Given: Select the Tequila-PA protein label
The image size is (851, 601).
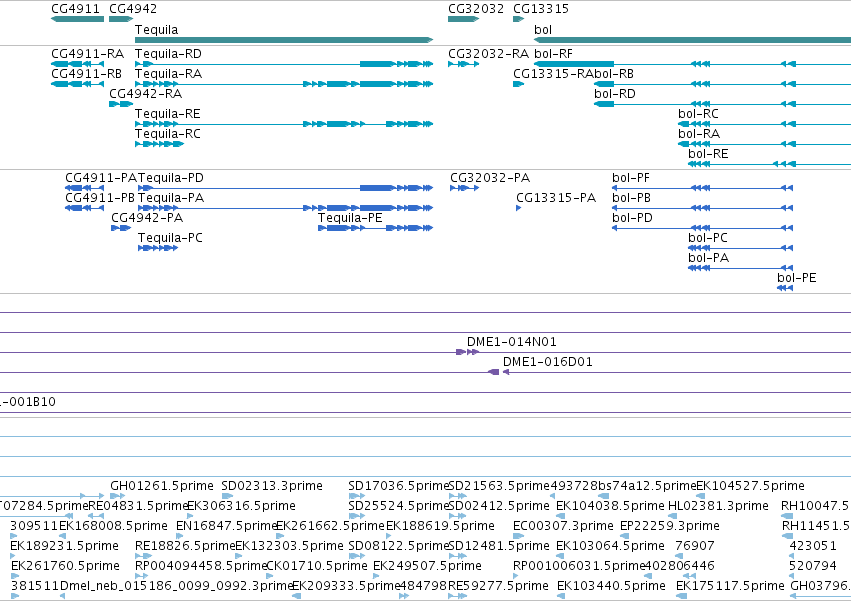Looking at the screenshot, I should [171, 198].
